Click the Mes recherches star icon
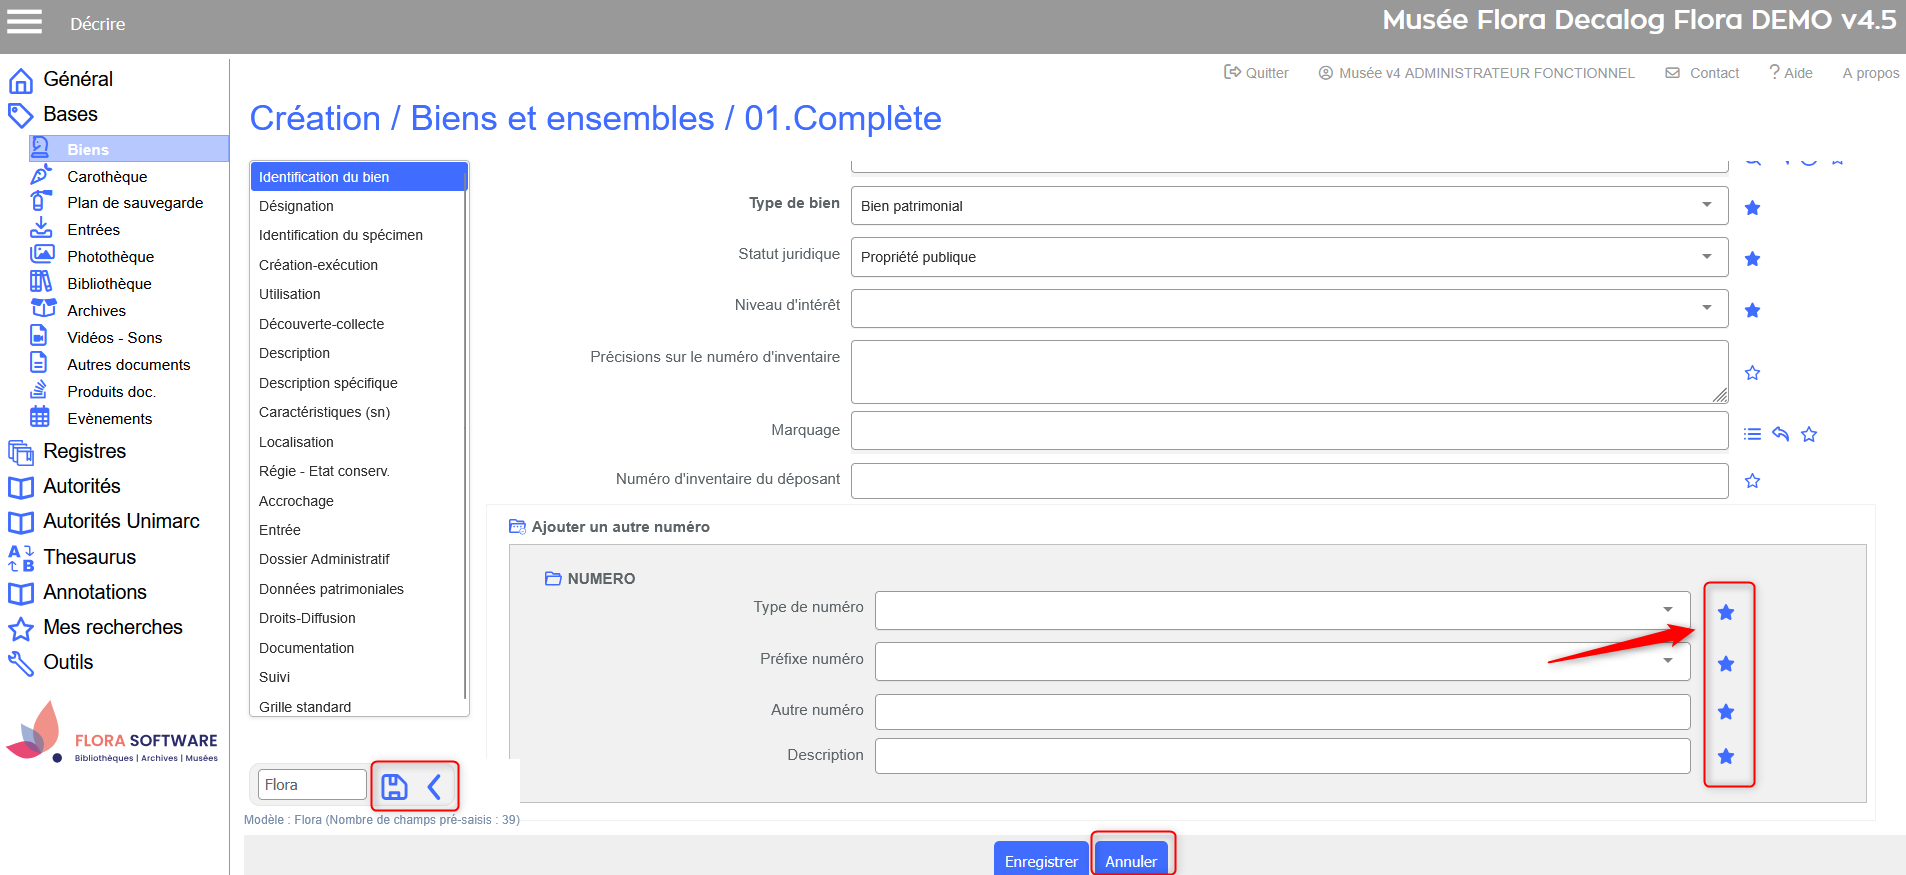Image resolution: width=1906 pixels, height=875 pixels. pos(21,629)
